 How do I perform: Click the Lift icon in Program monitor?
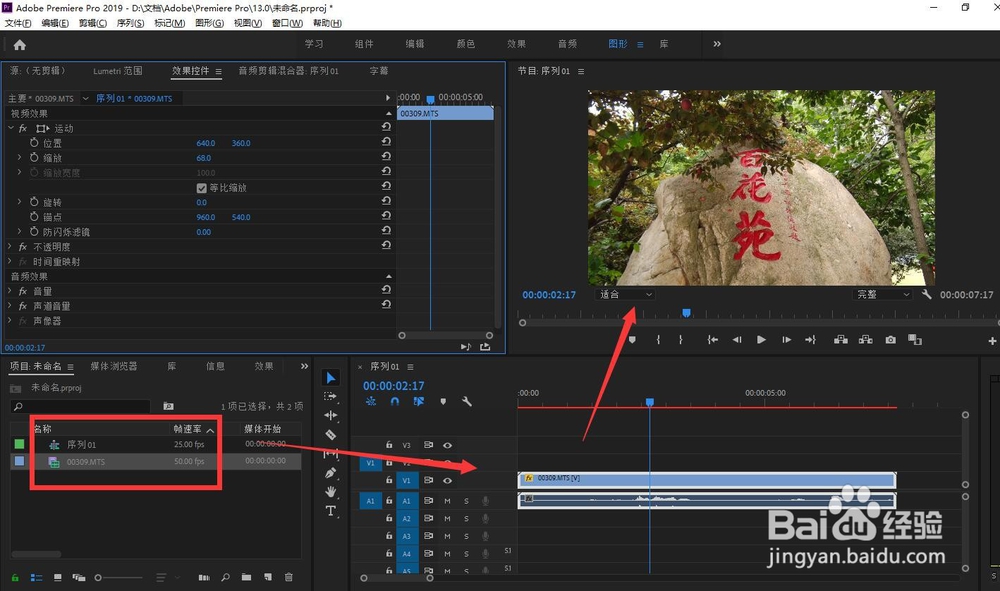[843, 340]
